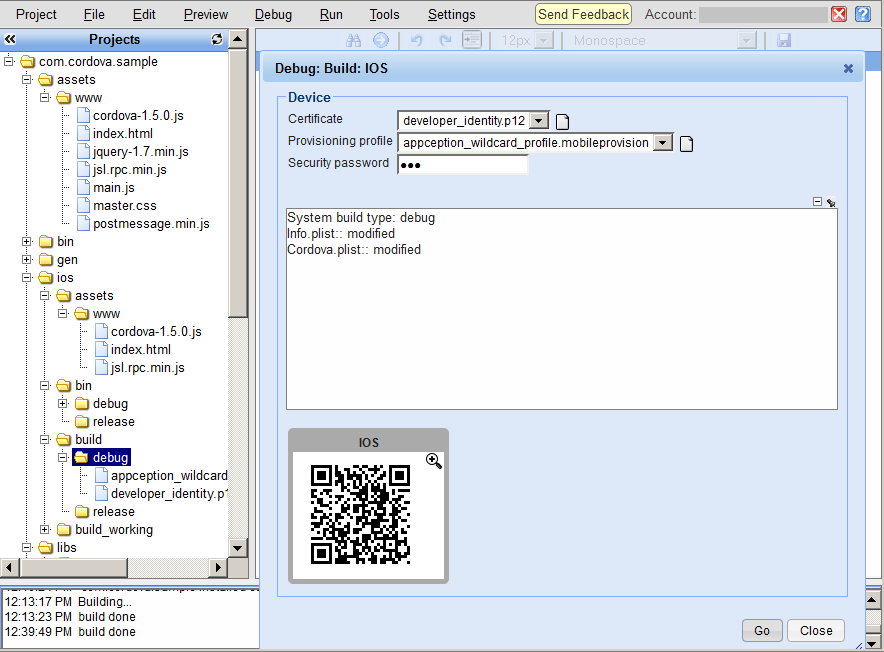
Task: Click the Projects panel vertical scrollbar thumb
Action: [x=238, y=183]
